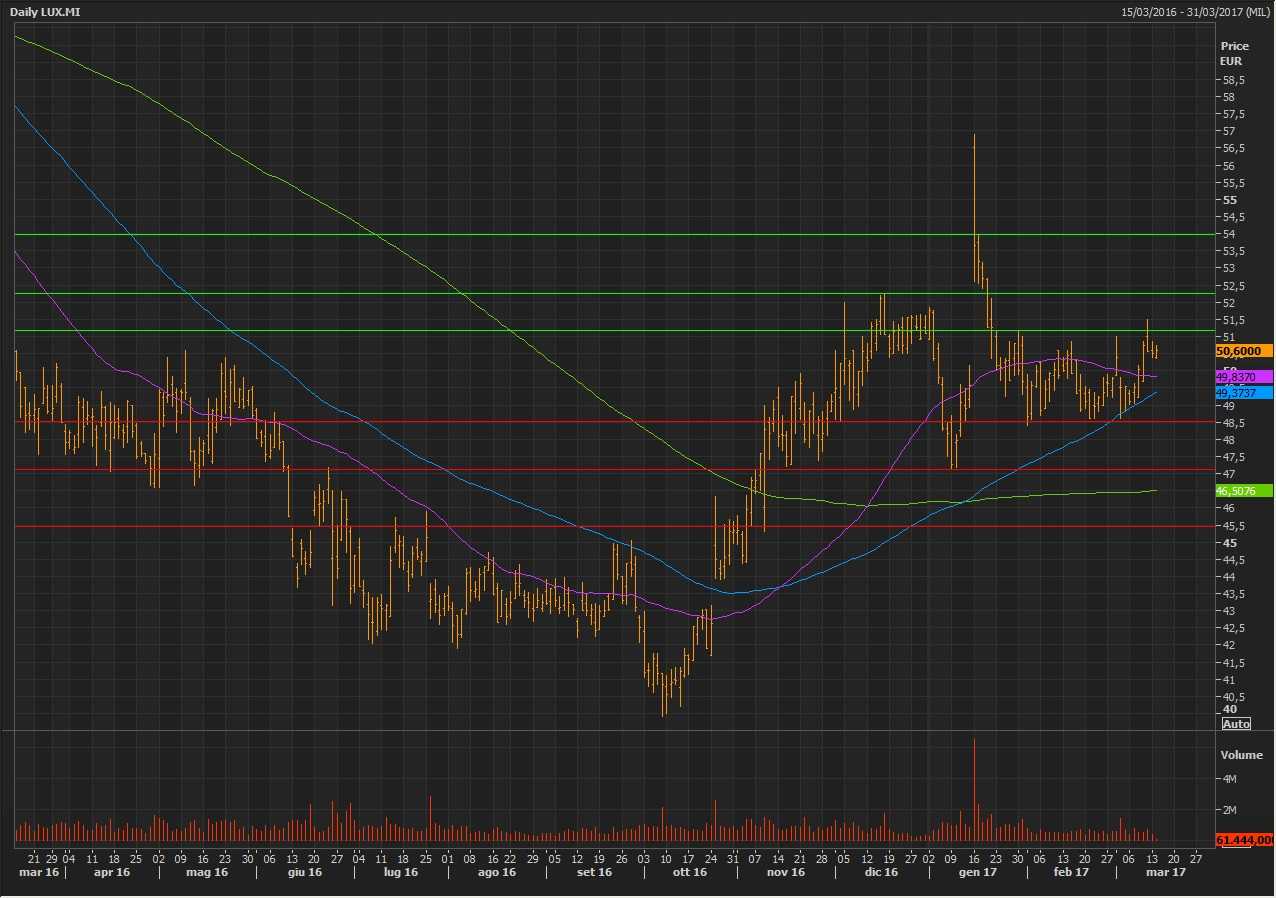Select the blue 49,3737 moving average tag
The width and height of the screenshot is (1276, 898).
[x=1243, y=392]
